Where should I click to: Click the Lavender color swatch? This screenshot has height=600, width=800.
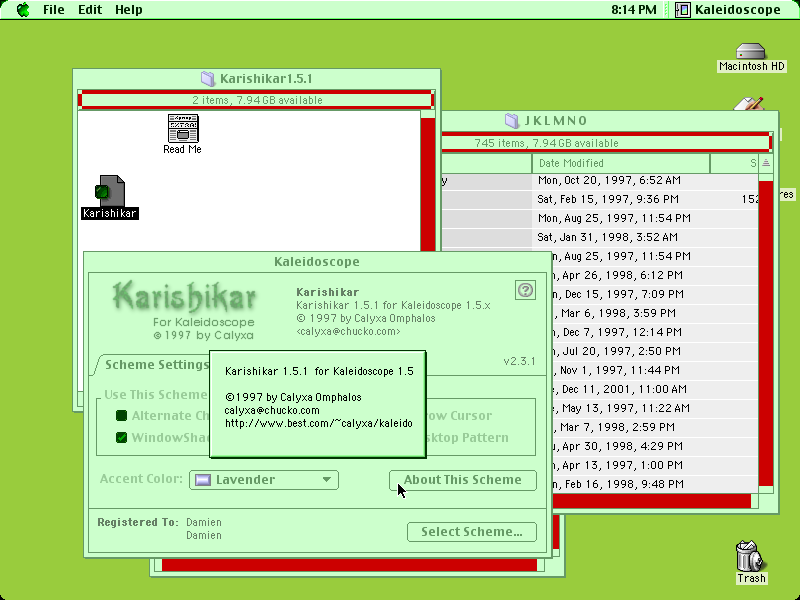[x=203, y=480]
